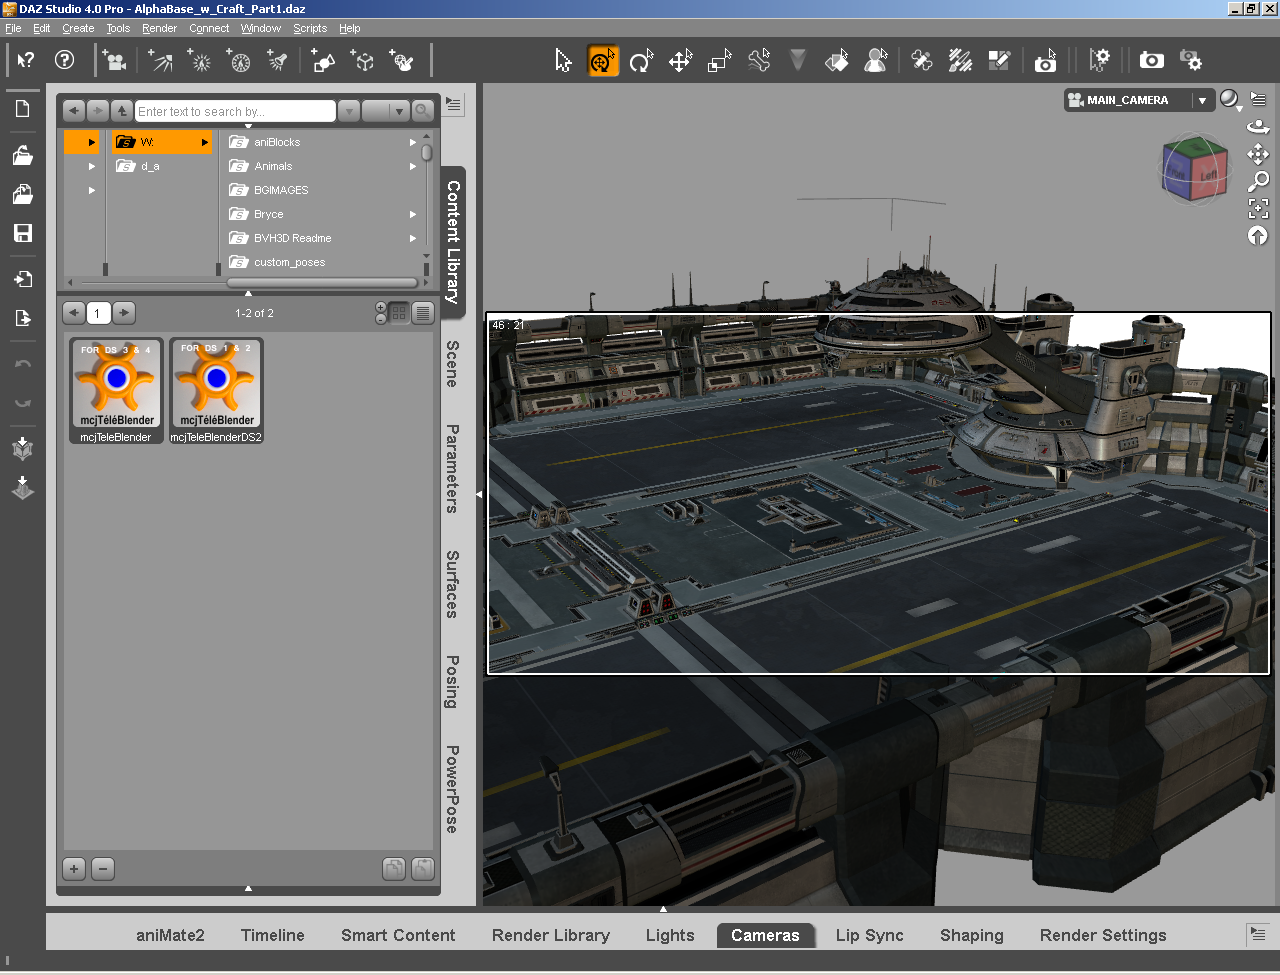Image resolution: width=1280 pixels, height=975 pixels.
Task: Switch content view to list mode
Action: click(423, 313)
